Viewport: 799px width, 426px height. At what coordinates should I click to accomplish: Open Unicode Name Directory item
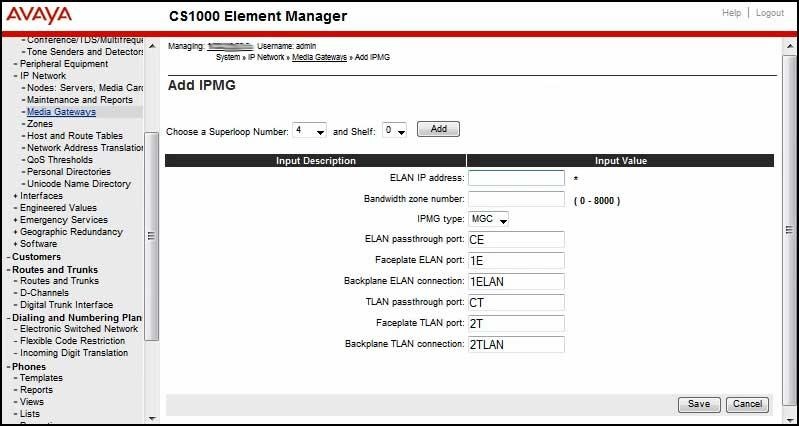point(78,184)
